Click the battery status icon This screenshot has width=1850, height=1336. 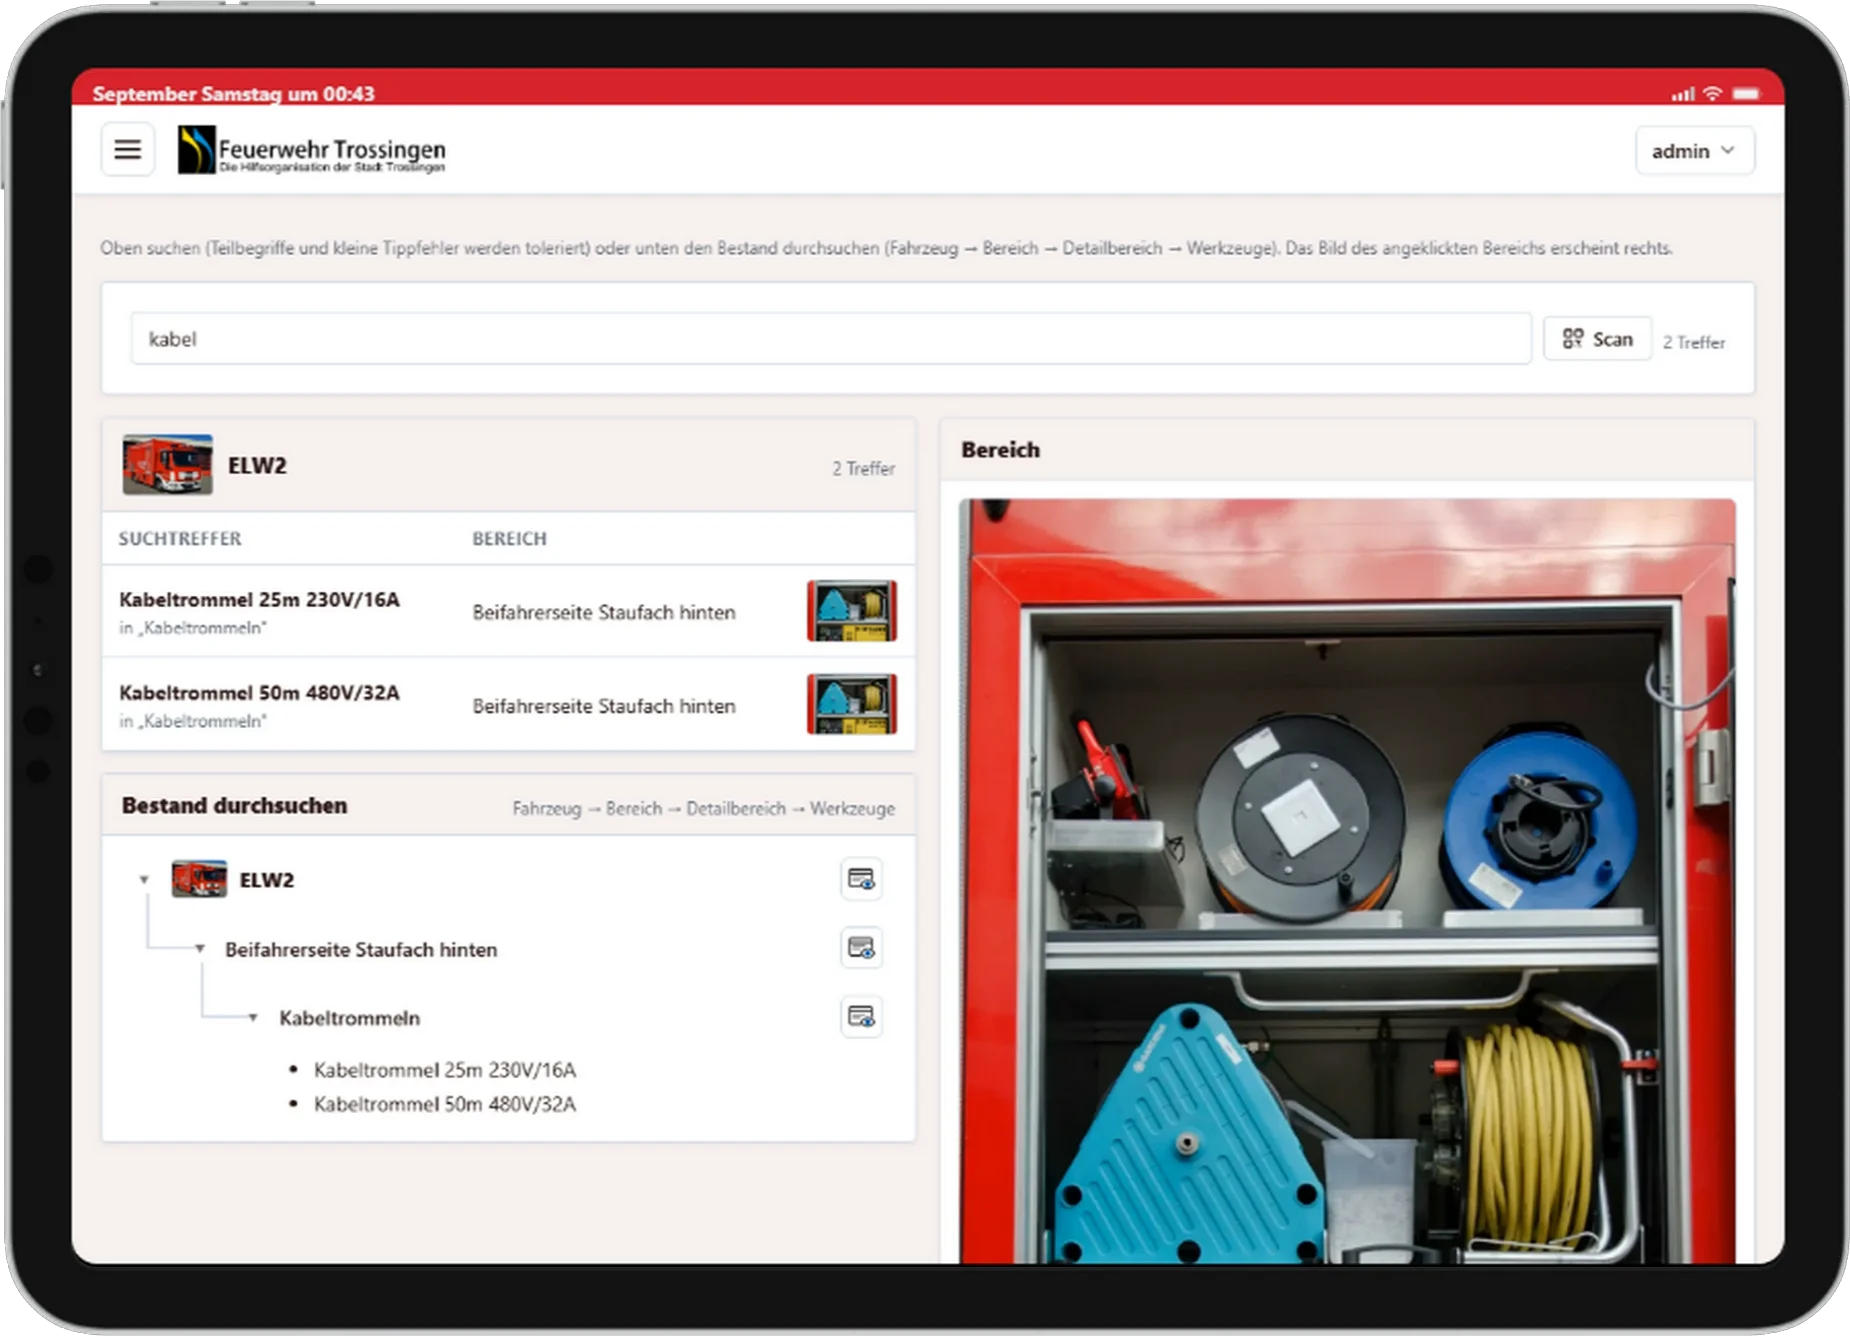point(1746,93)
